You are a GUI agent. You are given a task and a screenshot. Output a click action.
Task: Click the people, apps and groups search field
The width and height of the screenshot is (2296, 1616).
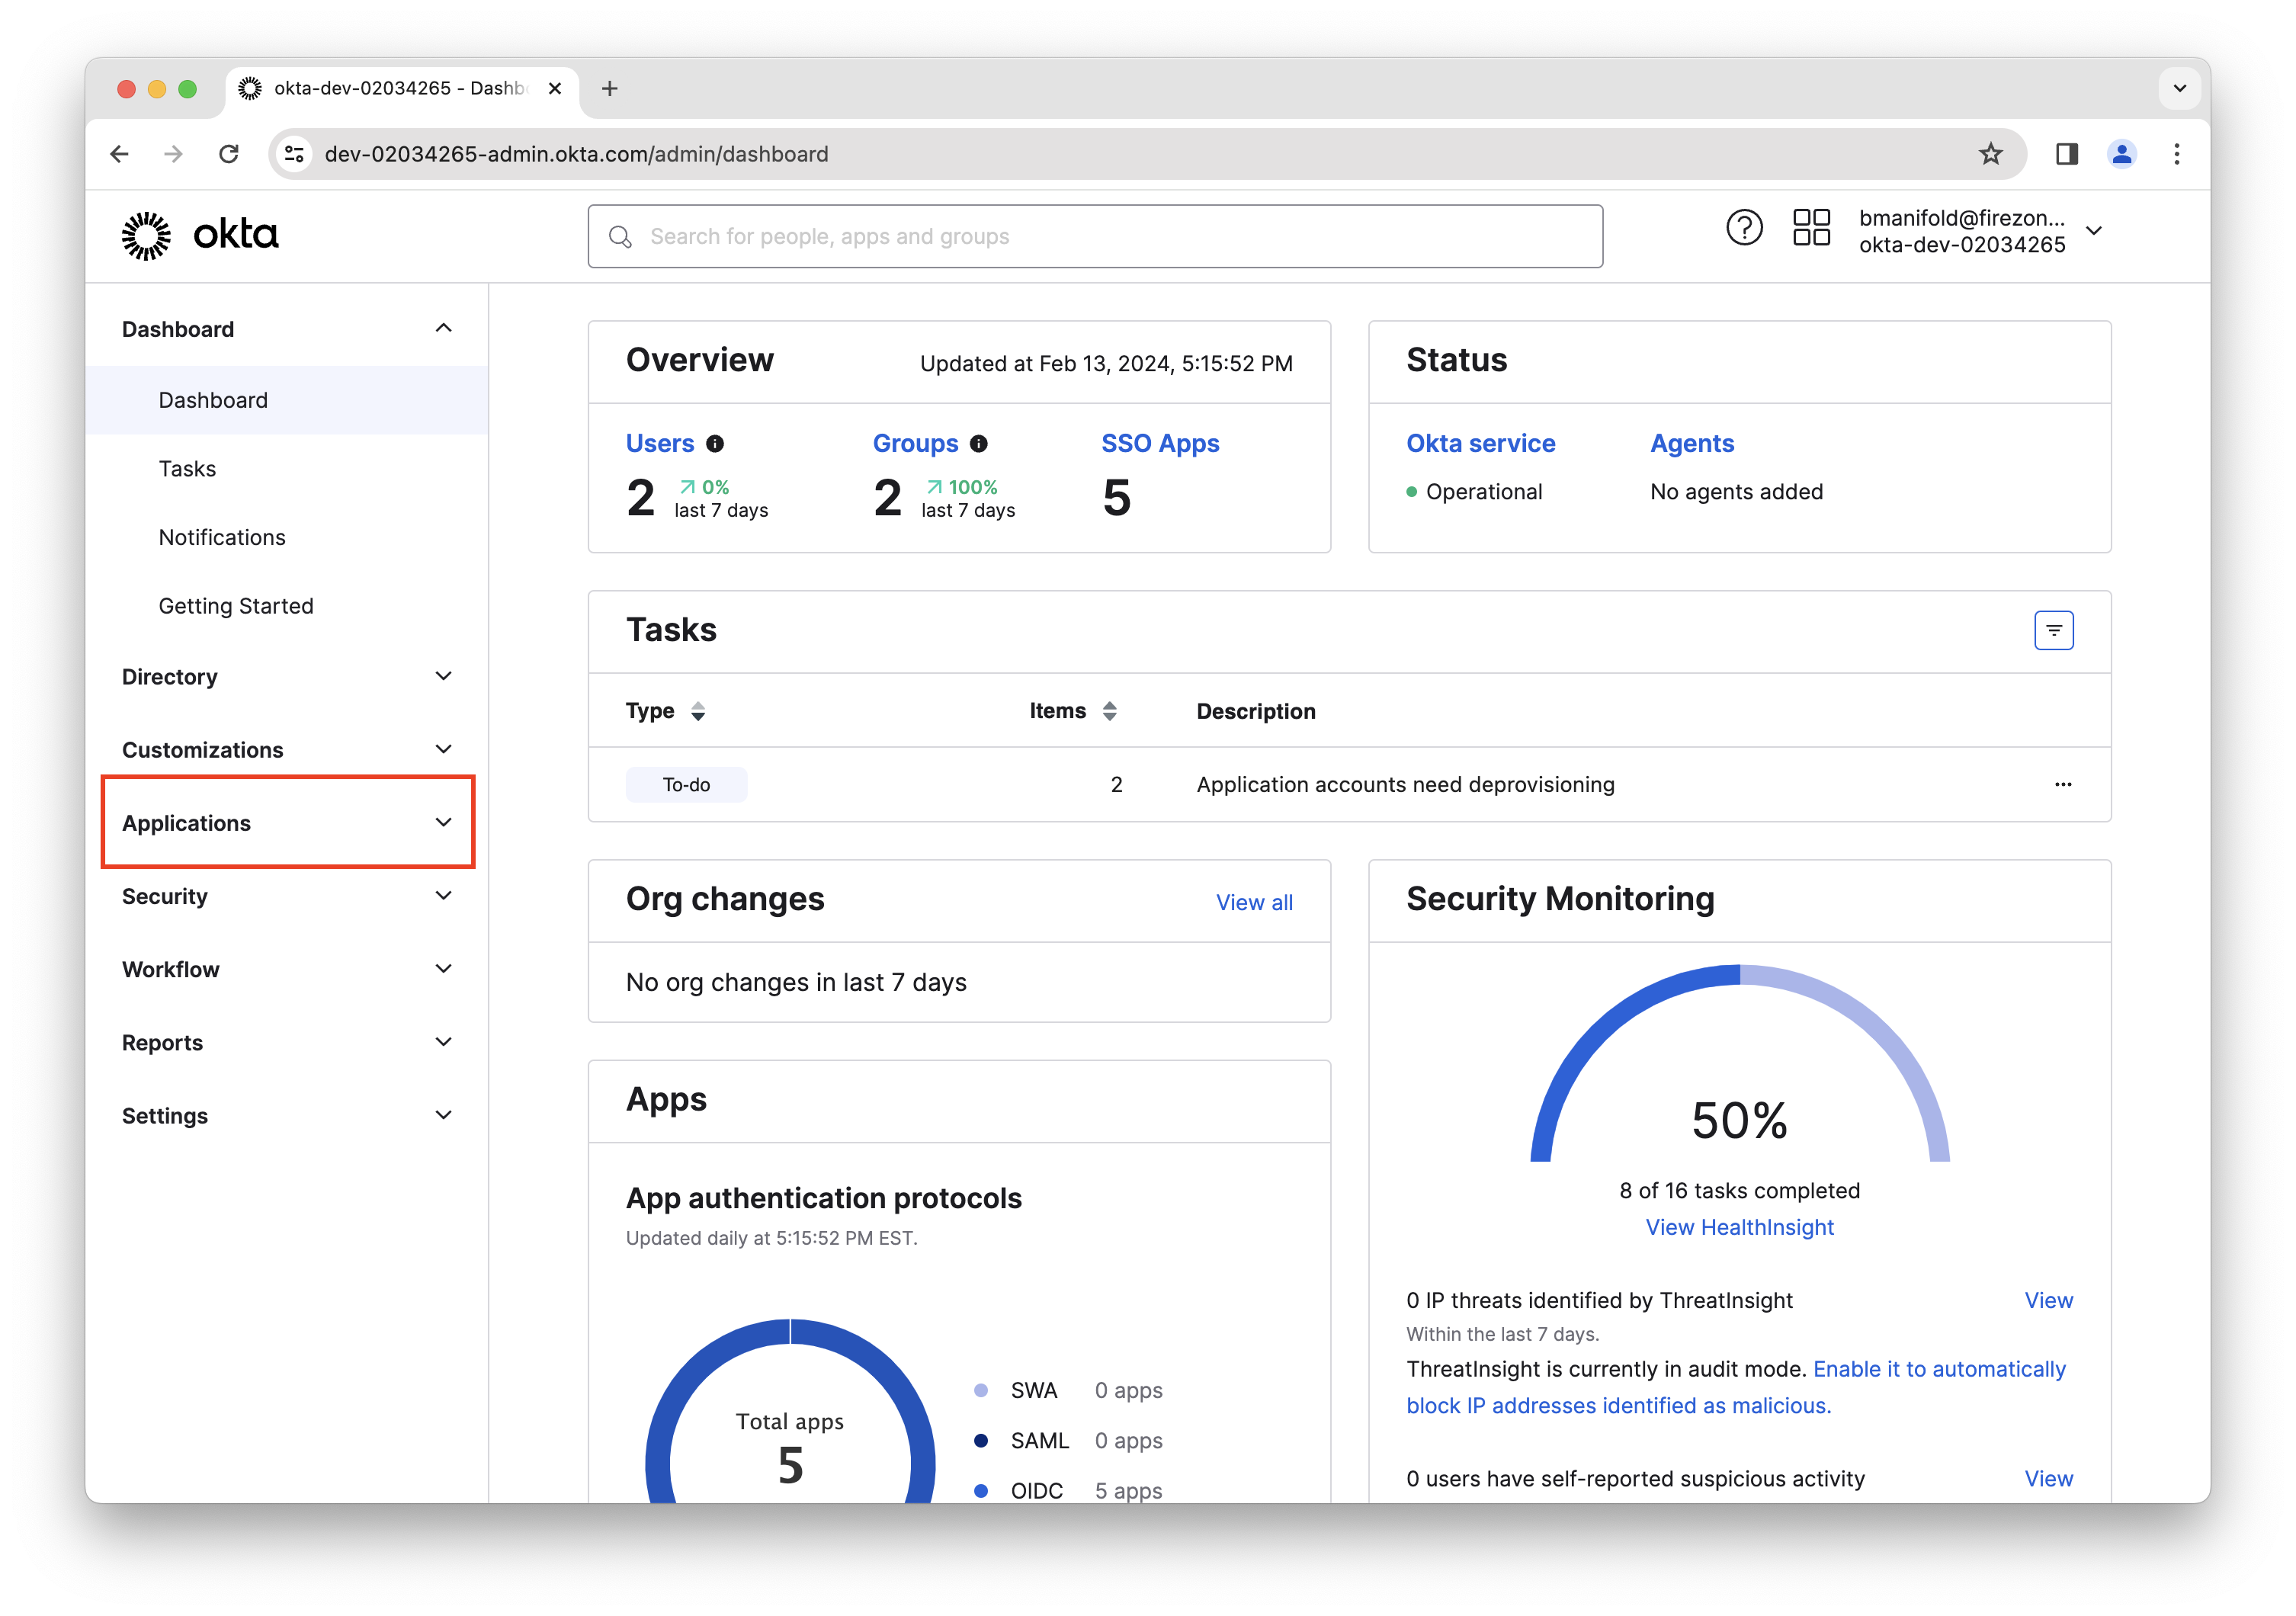point(1095,237)
